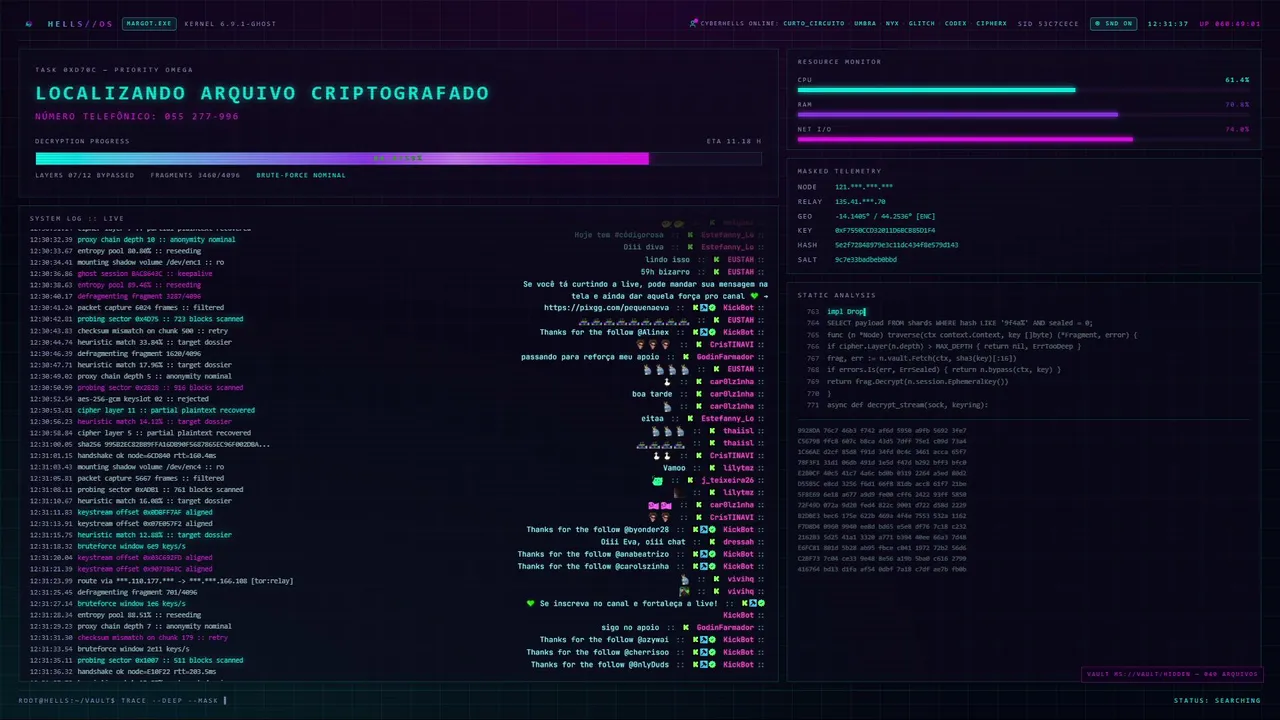Click the 'STATUS: SEARCHING' indicator
This screenshot has width=1280, height=720.
[x=1217, y=700]
